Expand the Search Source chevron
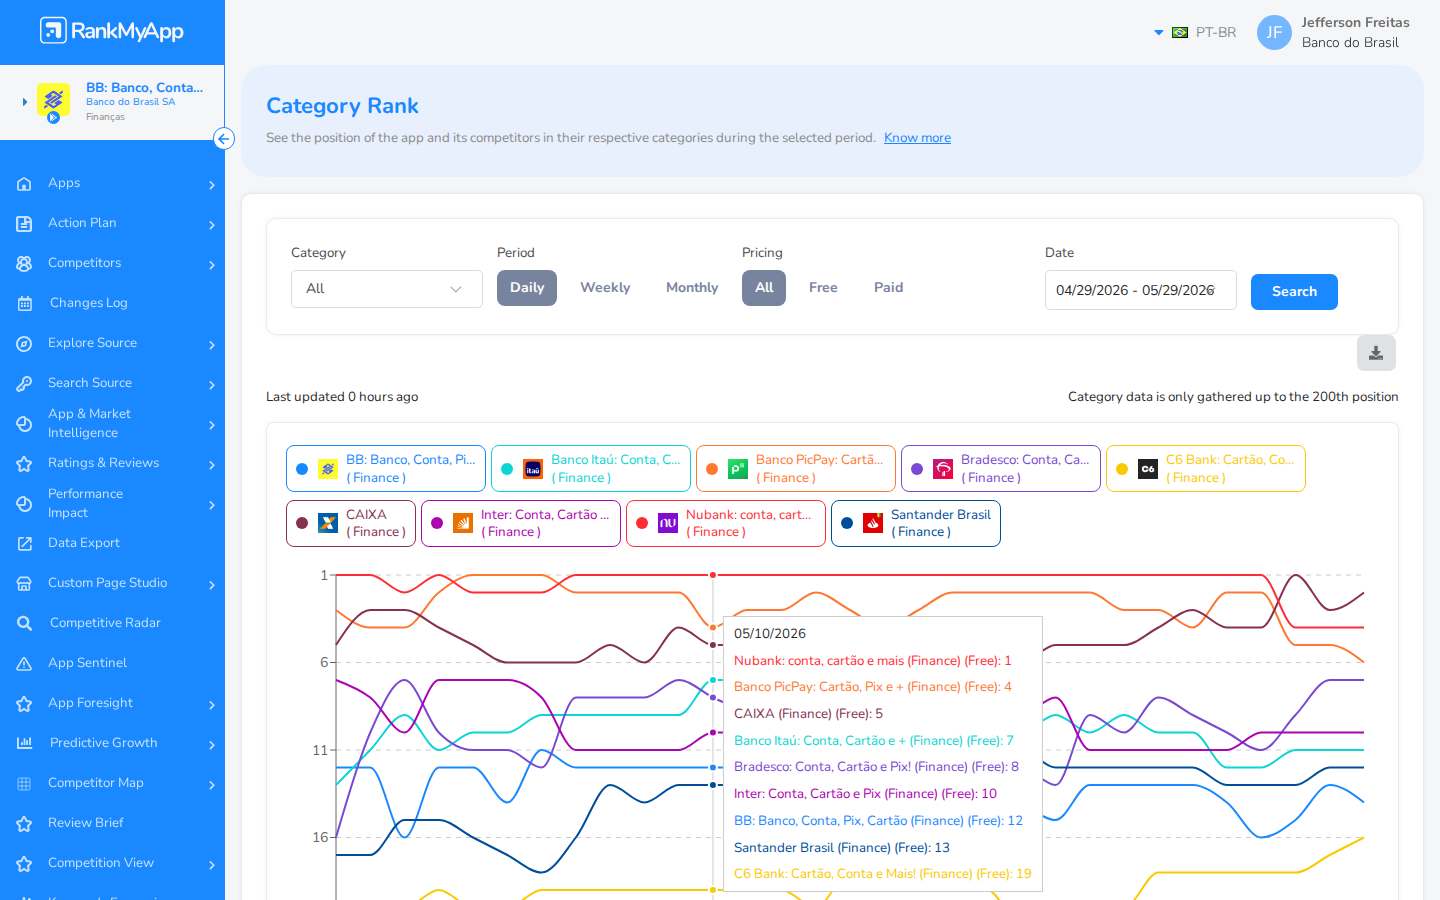Viewport: 1440px width, 900px height. point(212,385)
